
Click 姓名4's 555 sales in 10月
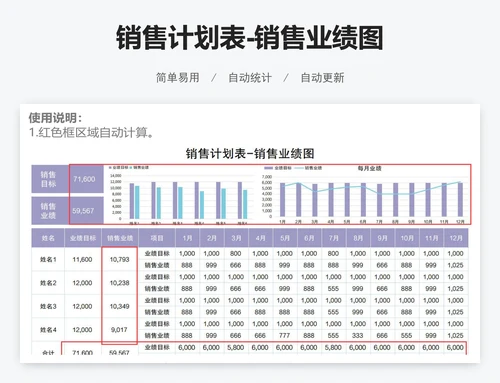406,335
